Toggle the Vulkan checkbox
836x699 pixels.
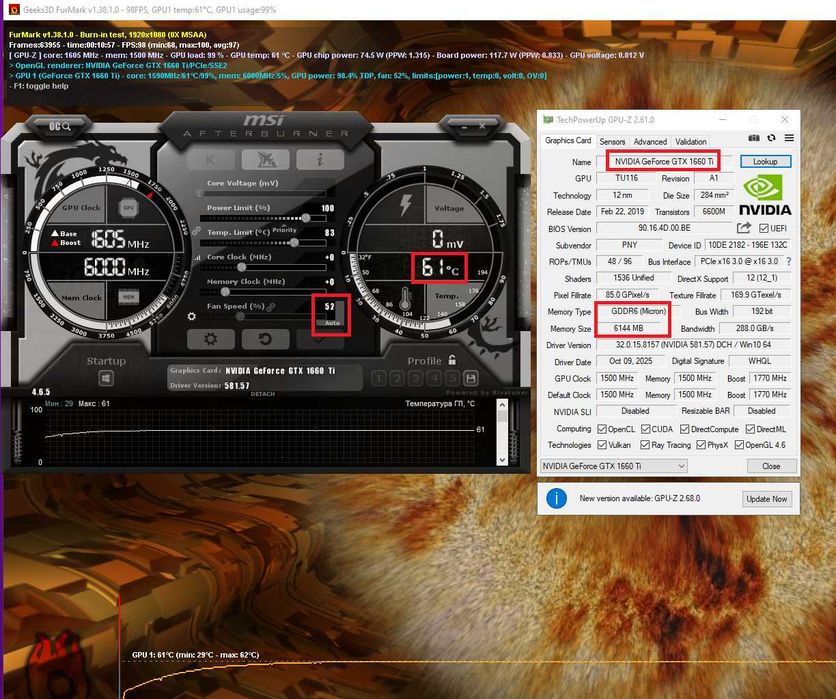coord(602,445)
